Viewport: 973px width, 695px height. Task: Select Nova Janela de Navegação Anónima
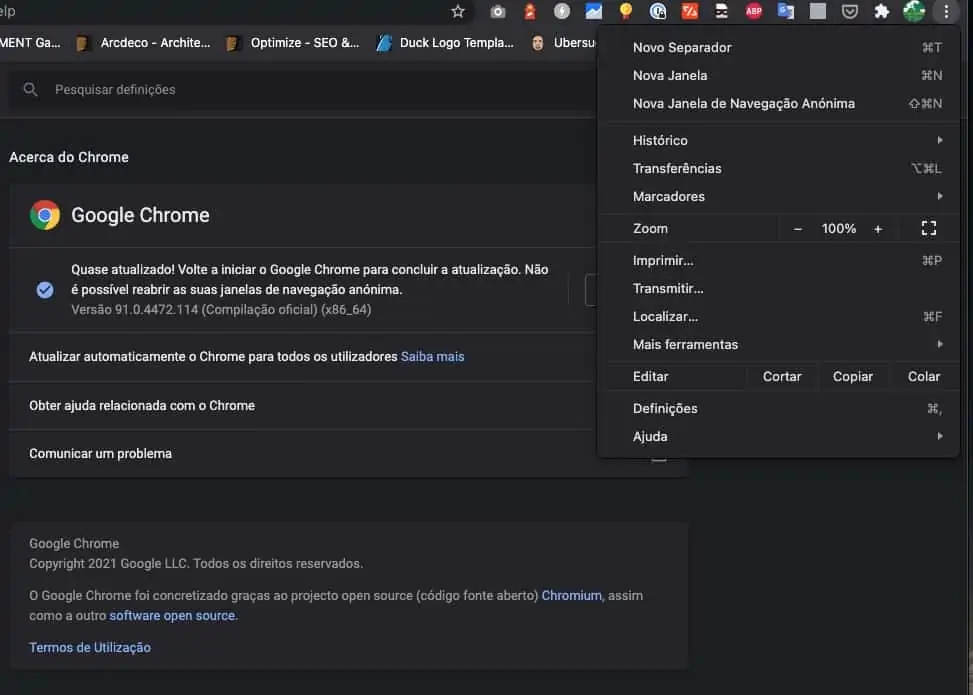(744, 103)
